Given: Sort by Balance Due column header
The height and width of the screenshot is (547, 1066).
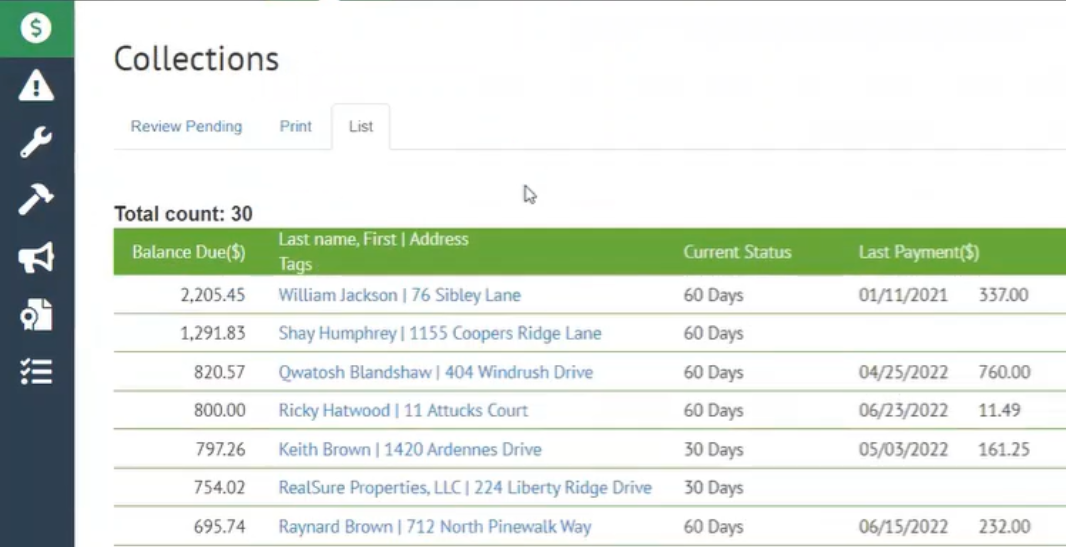Looking at the screenshot, I should pos(188,252).
